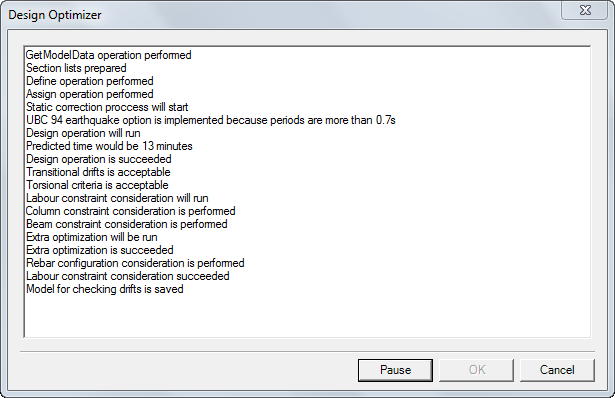Viewport: 615px width, 398px height.
Task: Select 'Torsional criteria is acceptable' line
Action: [x=97, y=184]
